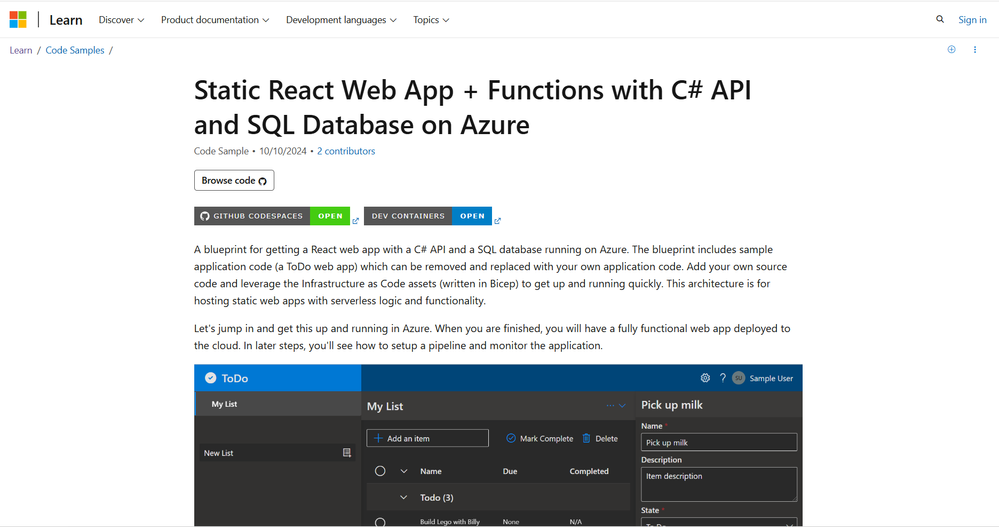This screenshot has width=999, height=527.
Task: Expand the Product documentation menu
Action: click(x=215, y=20)
